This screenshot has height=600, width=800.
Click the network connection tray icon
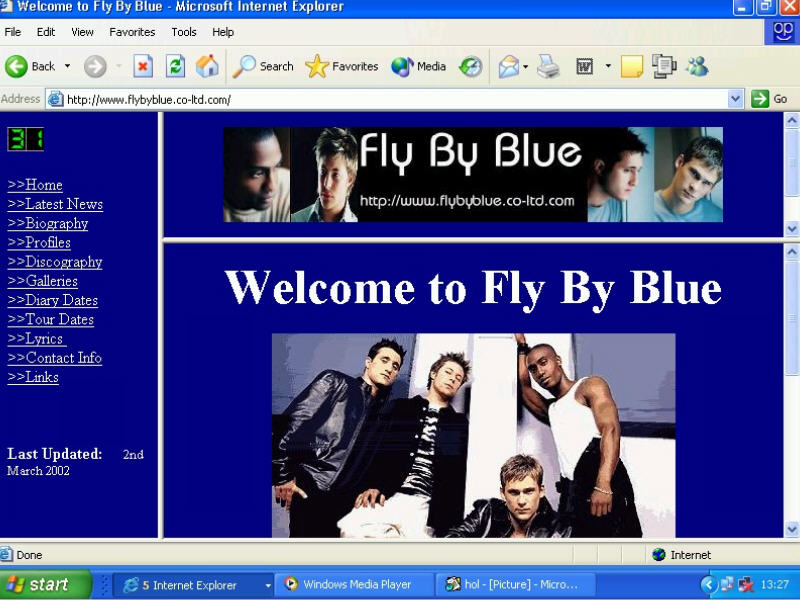tap(727, 585)
